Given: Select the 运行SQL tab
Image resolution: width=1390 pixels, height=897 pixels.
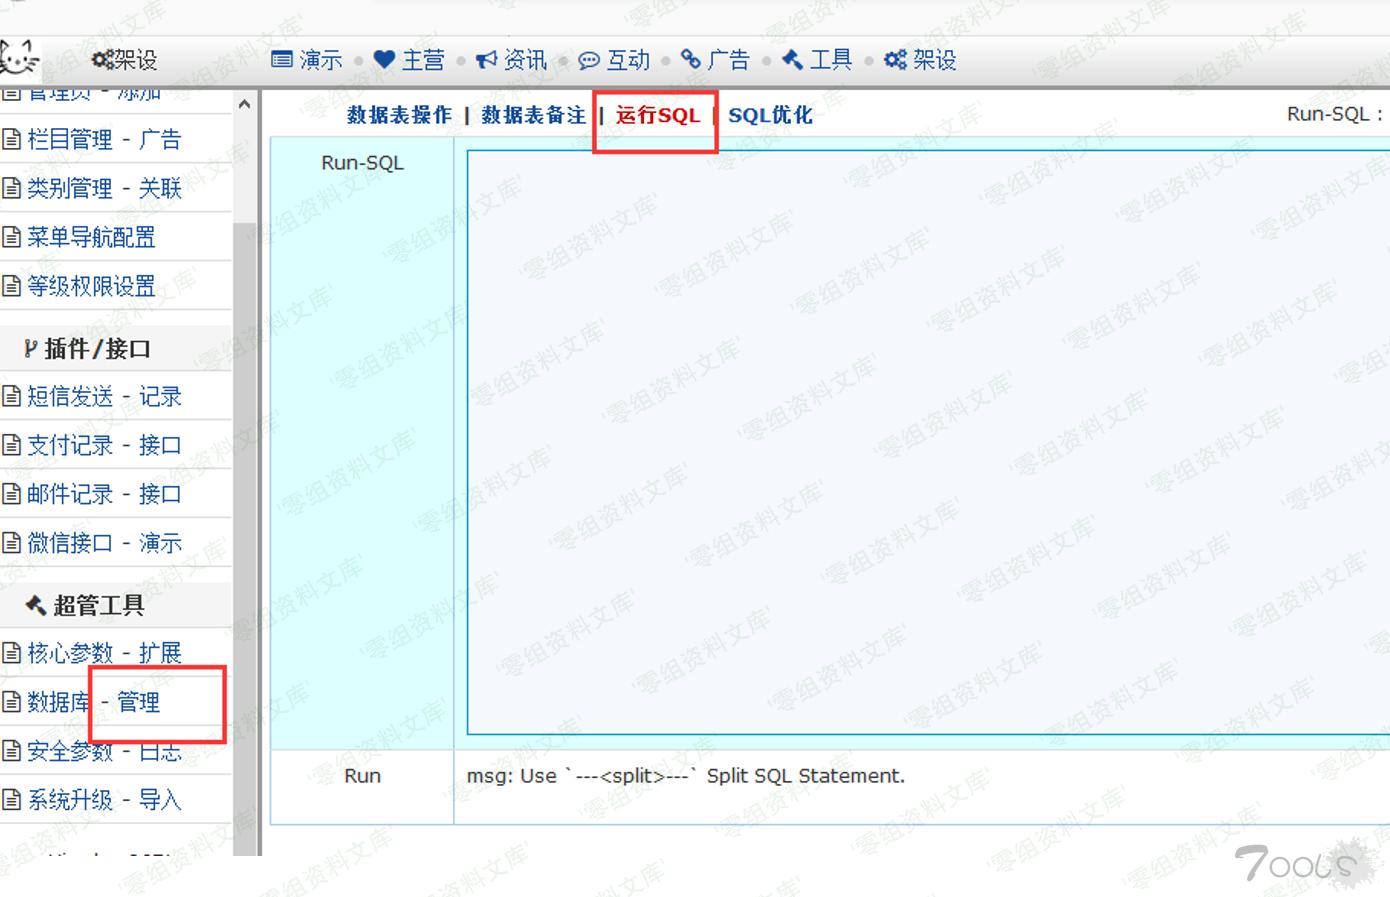Looking at the screenshot, I should click(657, 115).
